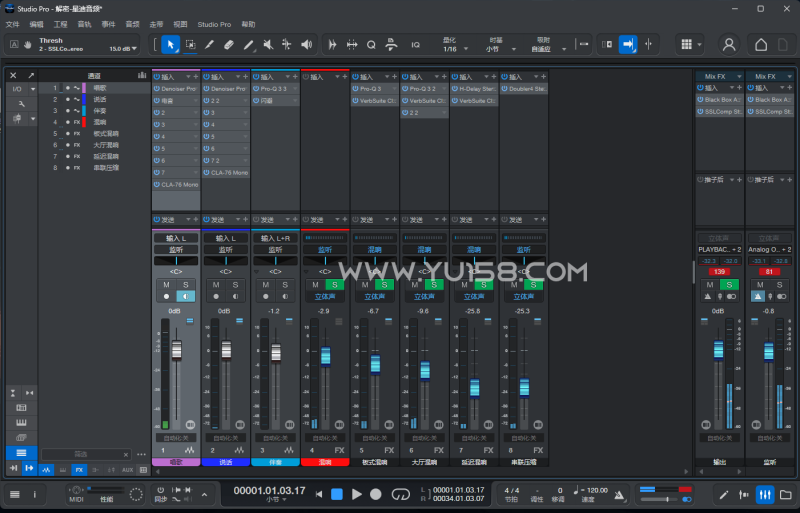Return to zero with skip-back button
Screen dimensions: 800x513
pyautogui.click(x=319, y=494)
